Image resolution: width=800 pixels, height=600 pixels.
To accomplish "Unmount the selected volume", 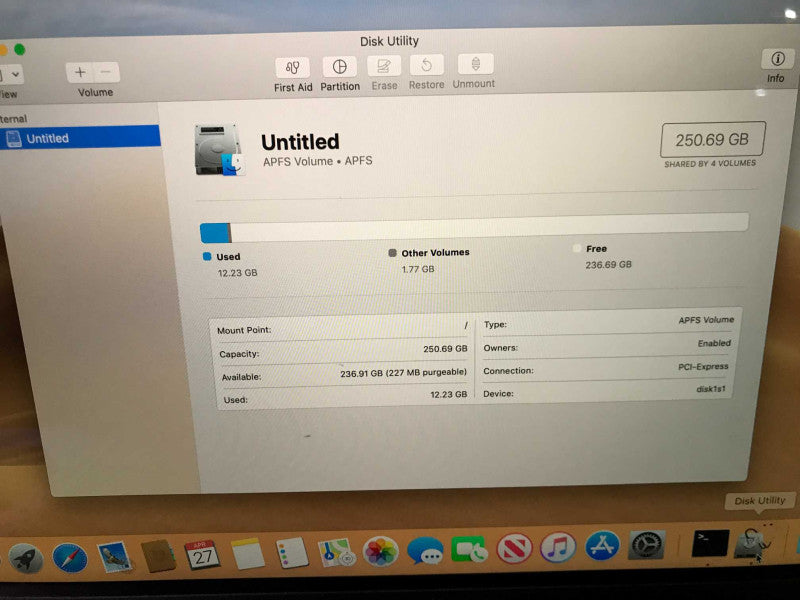I will tap(475, 64).
